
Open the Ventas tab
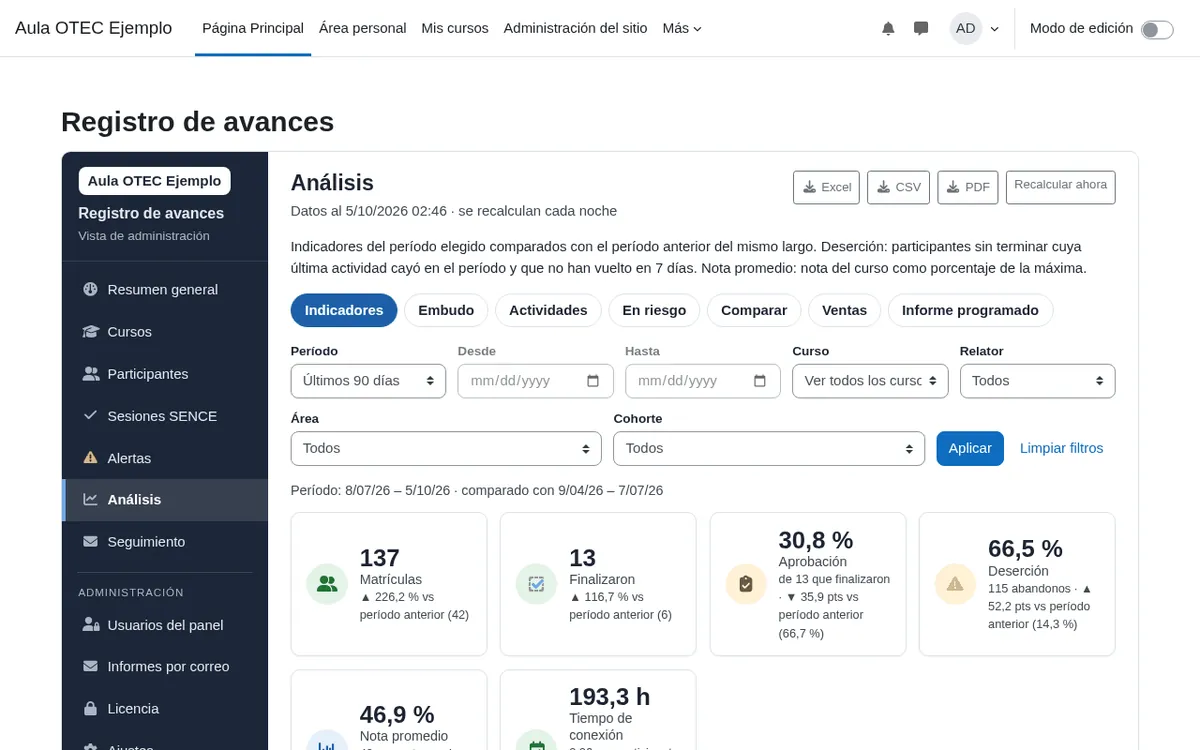pyautogui.click(x=844, y=310)
